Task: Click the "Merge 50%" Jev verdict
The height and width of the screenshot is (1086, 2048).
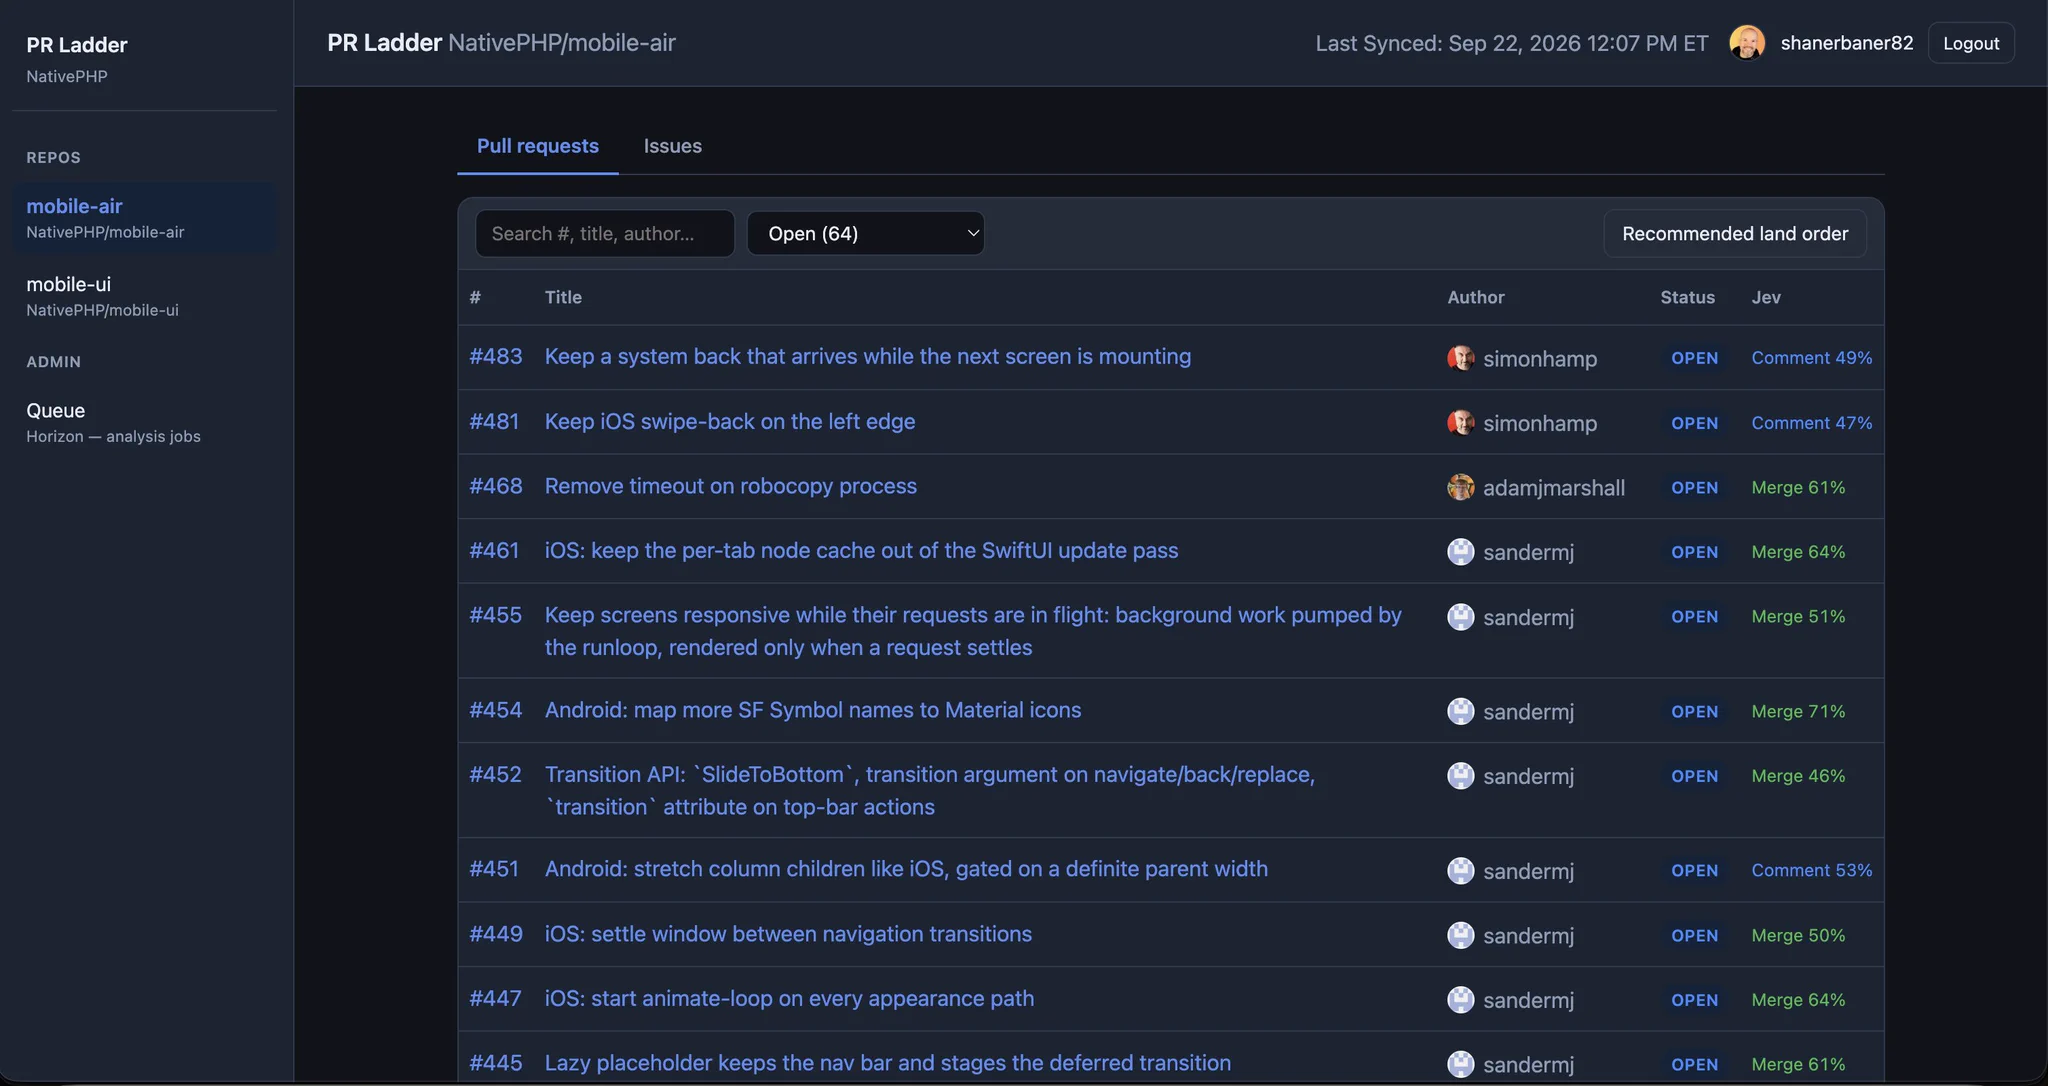Action: 1799,935
